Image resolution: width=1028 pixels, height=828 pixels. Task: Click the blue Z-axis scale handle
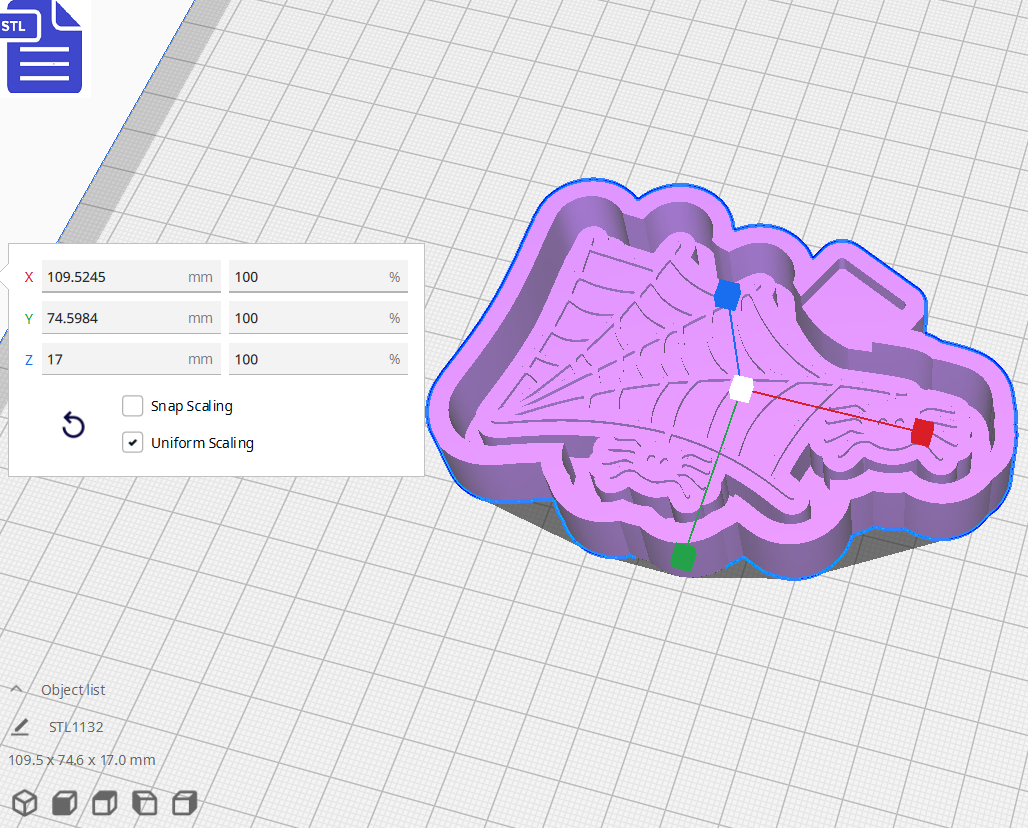(727, 294)
